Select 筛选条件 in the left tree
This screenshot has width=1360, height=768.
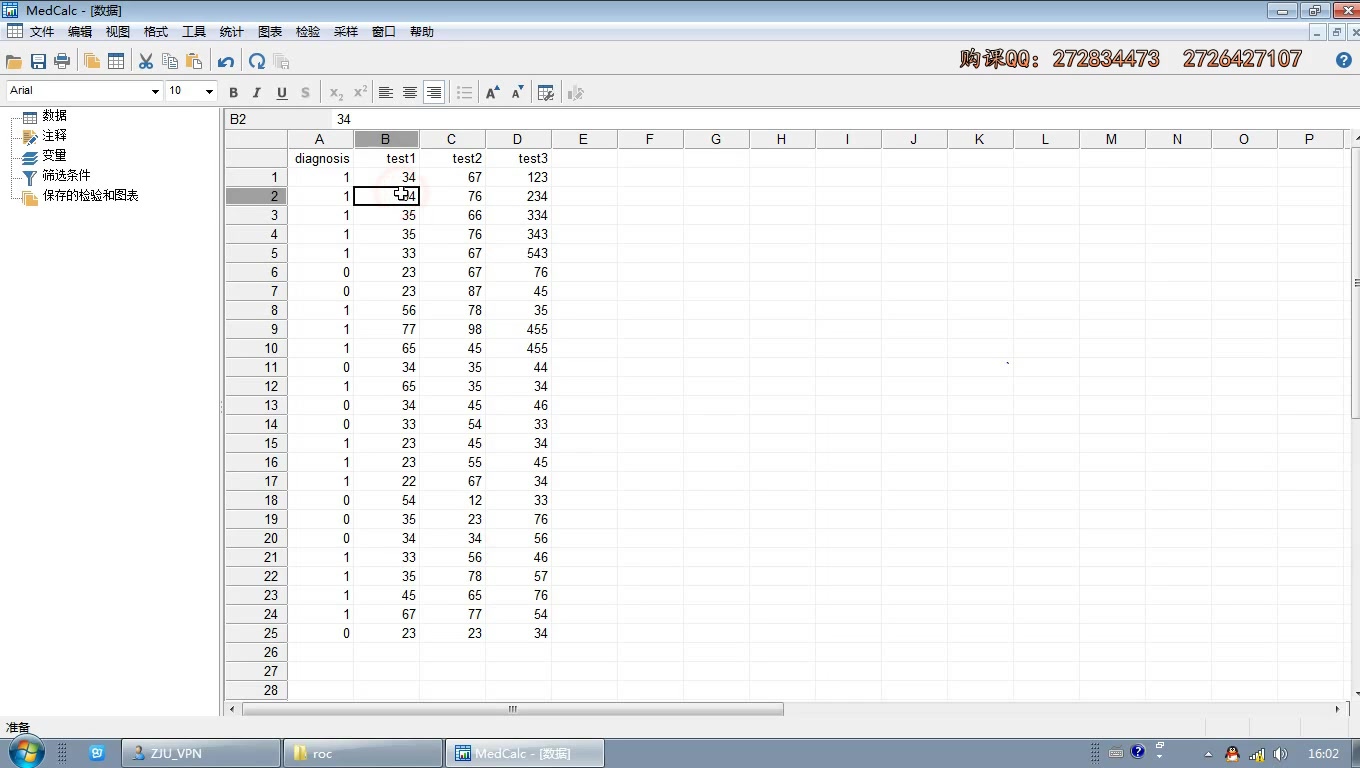66,175
